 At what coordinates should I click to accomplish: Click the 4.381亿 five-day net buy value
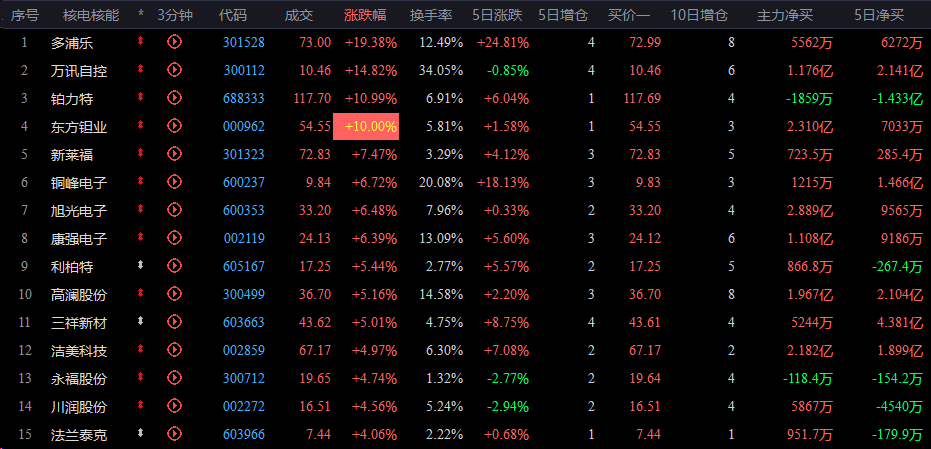click(900, 322)
